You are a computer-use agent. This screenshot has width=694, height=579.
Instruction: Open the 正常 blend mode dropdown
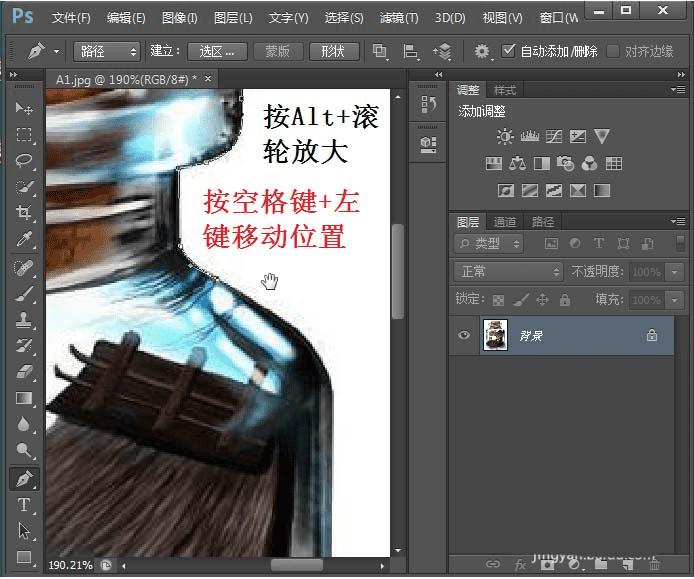[509, 272]
